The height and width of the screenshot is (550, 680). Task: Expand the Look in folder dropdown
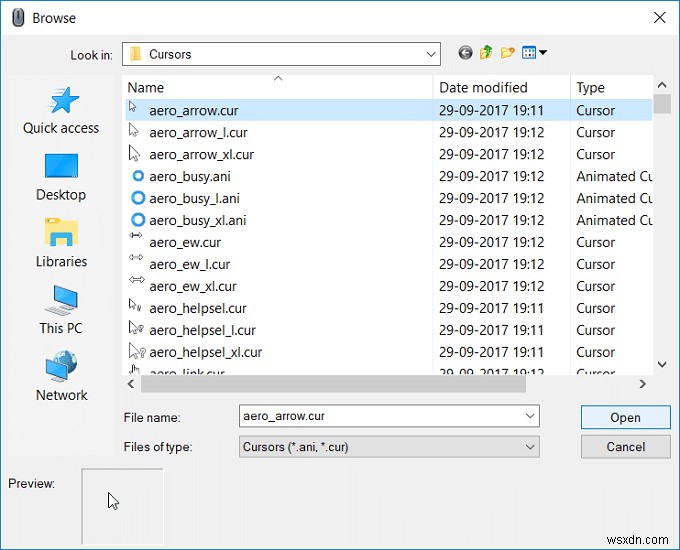pos(431,54)
